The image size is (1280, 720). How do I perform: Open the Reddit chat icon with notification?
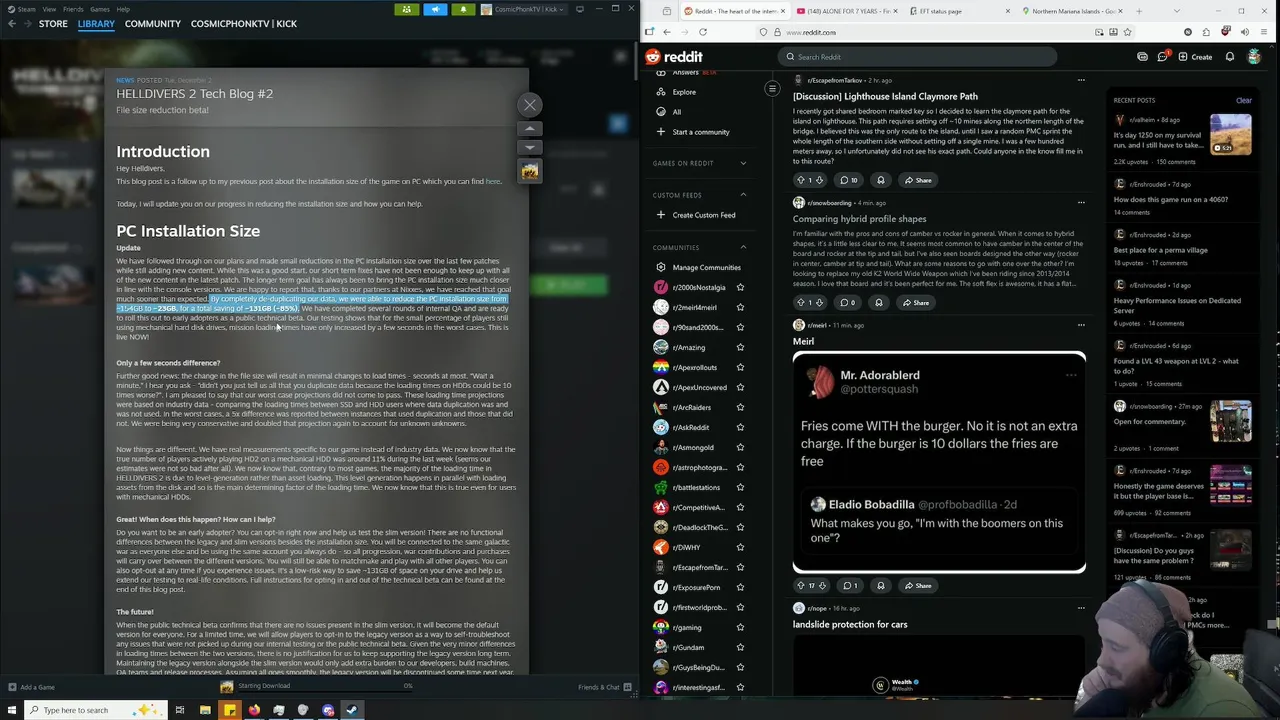pos(1163,57)
